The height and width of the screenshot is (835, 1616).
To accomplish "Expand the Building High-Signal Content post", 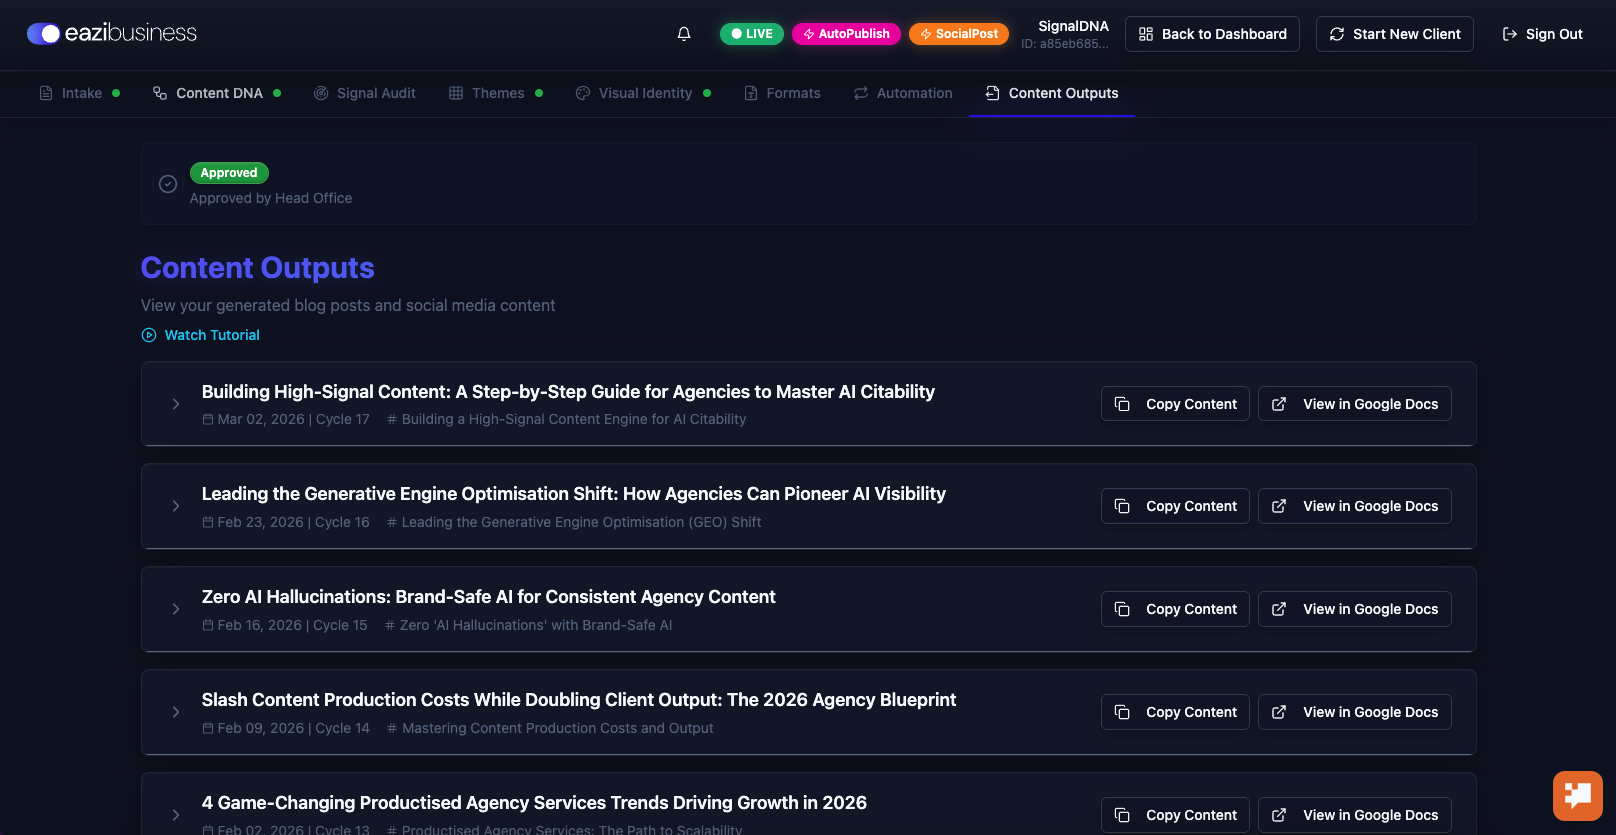I will [x=176, y=404].
